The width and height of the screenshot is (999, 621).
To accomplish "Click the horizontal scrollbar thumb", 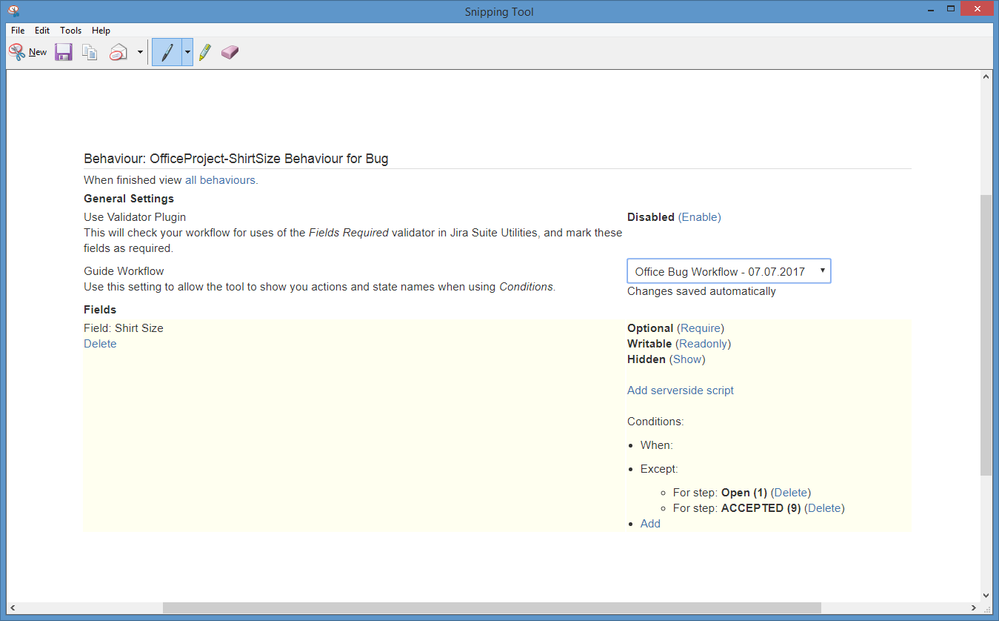I will [492, 608].
